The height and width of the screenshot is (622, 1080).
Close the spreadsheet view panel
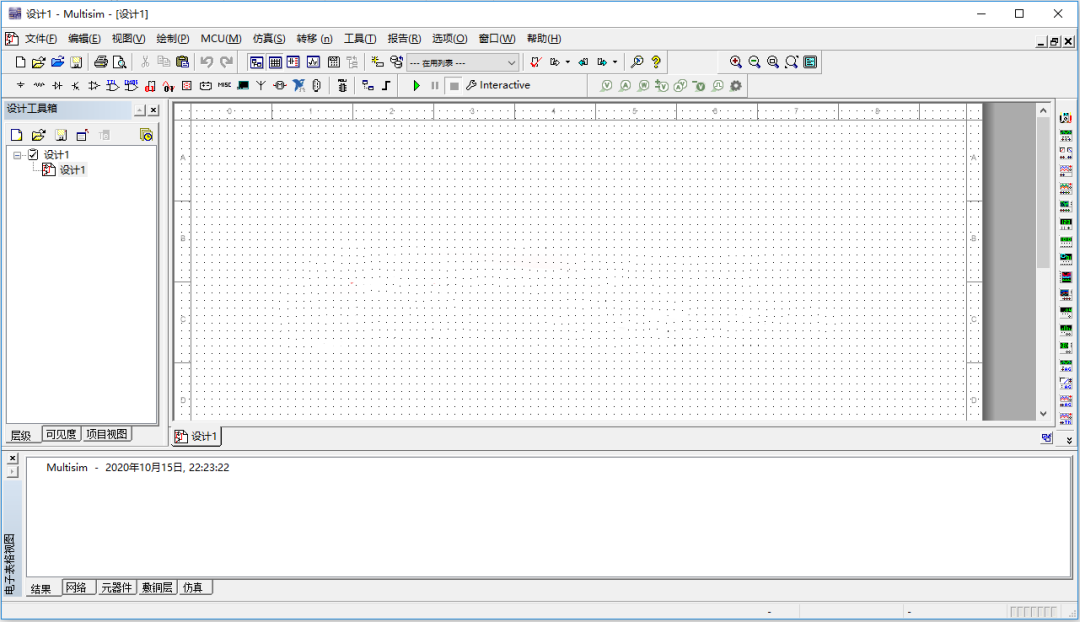tap(12, 458)
